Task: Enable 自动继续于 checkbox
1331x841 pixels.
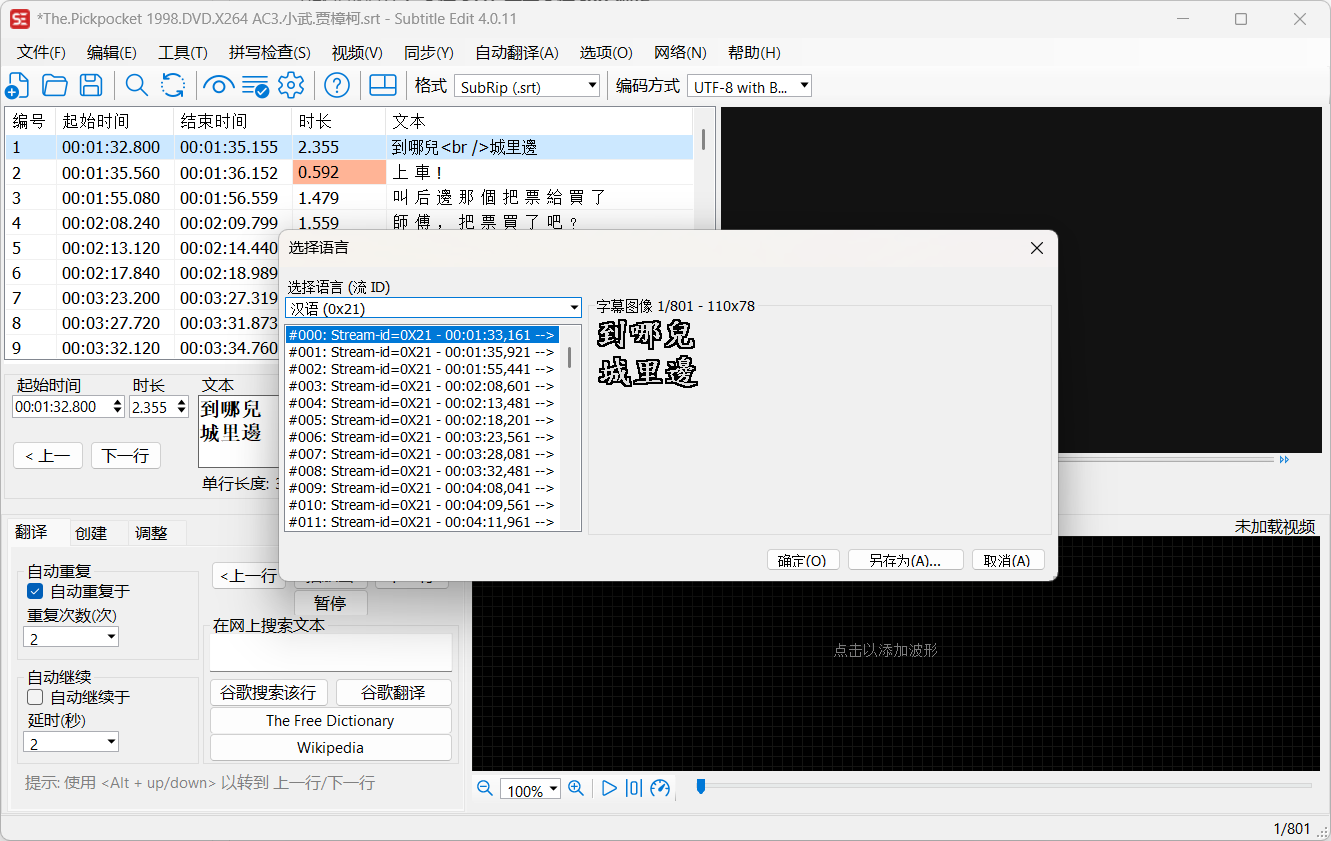Action: tap(35, 696)
